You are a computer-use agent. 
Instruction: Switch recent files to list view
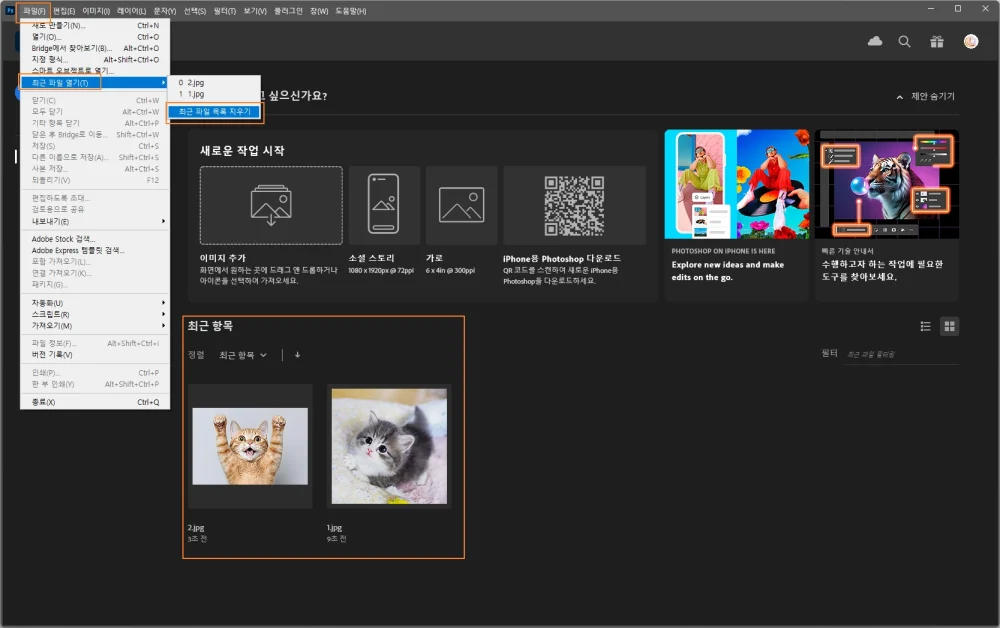(925, 326)
